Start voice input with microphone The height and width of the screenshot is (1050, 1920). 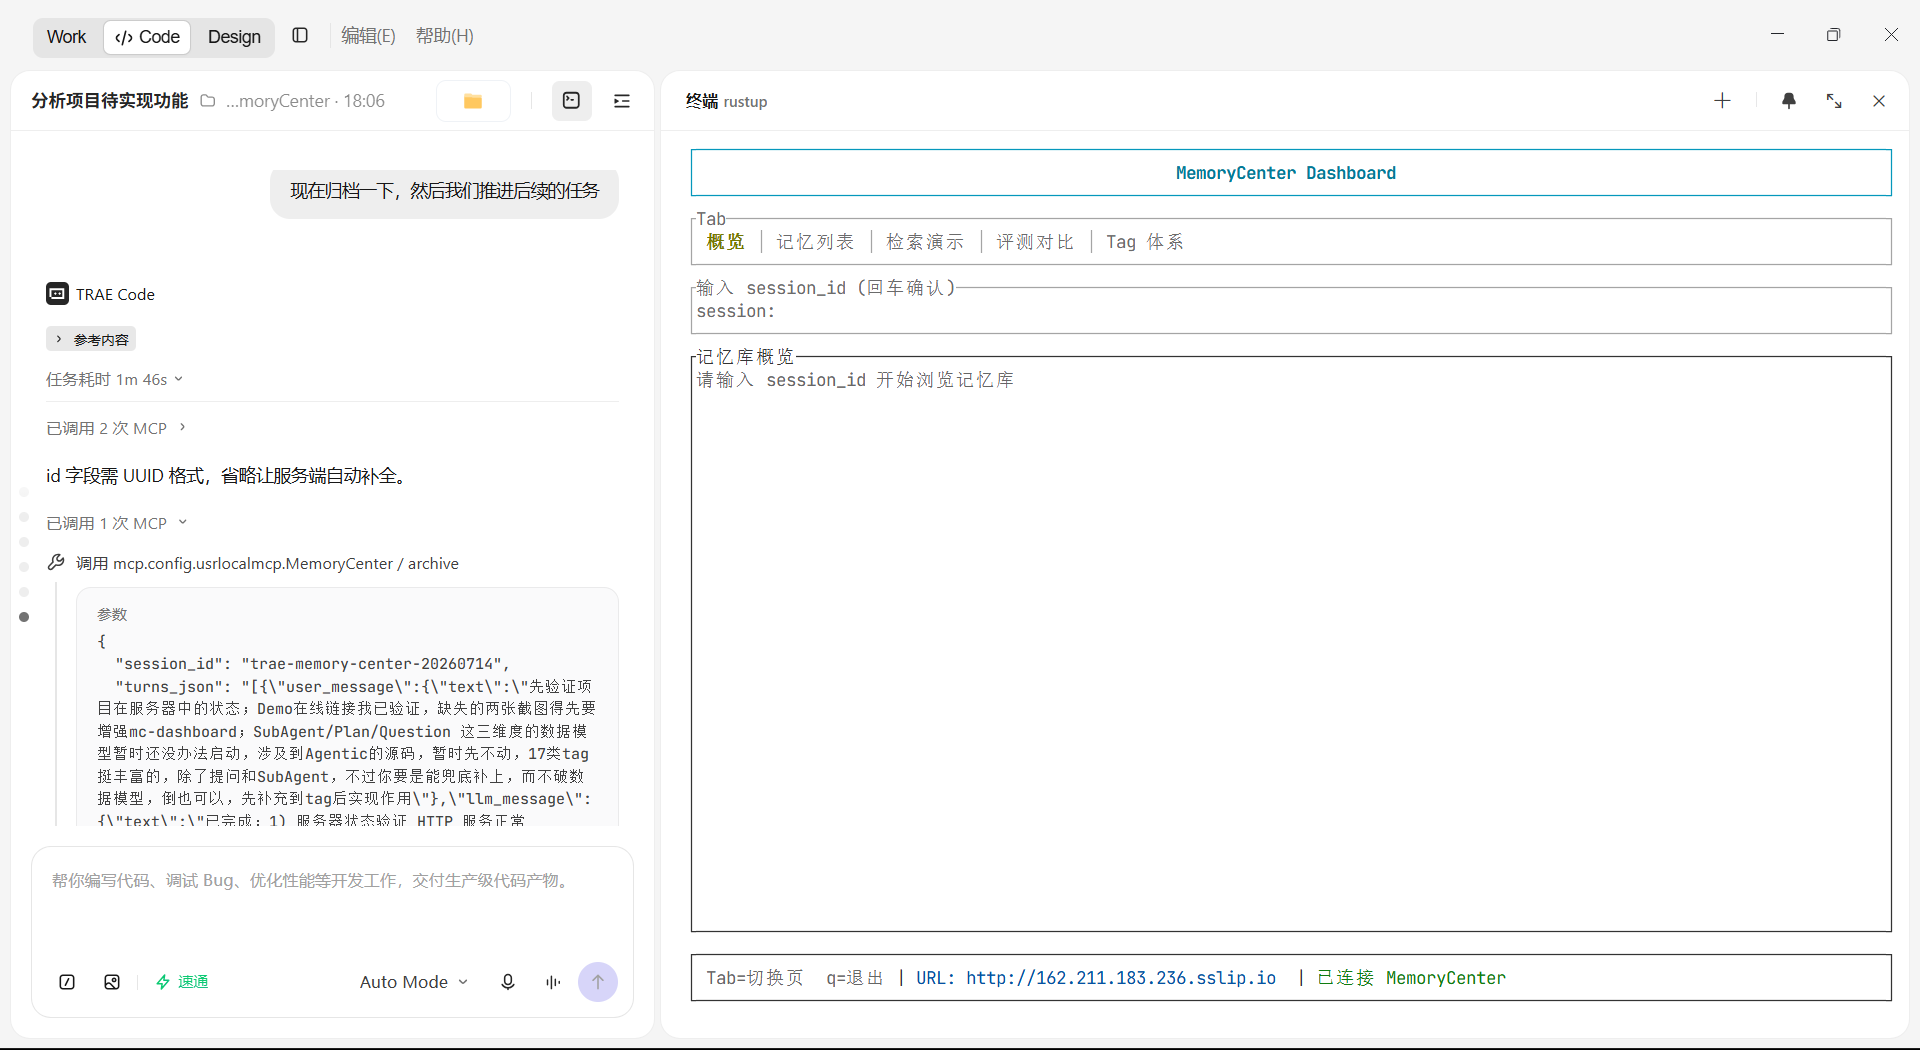tap(508, 982)
